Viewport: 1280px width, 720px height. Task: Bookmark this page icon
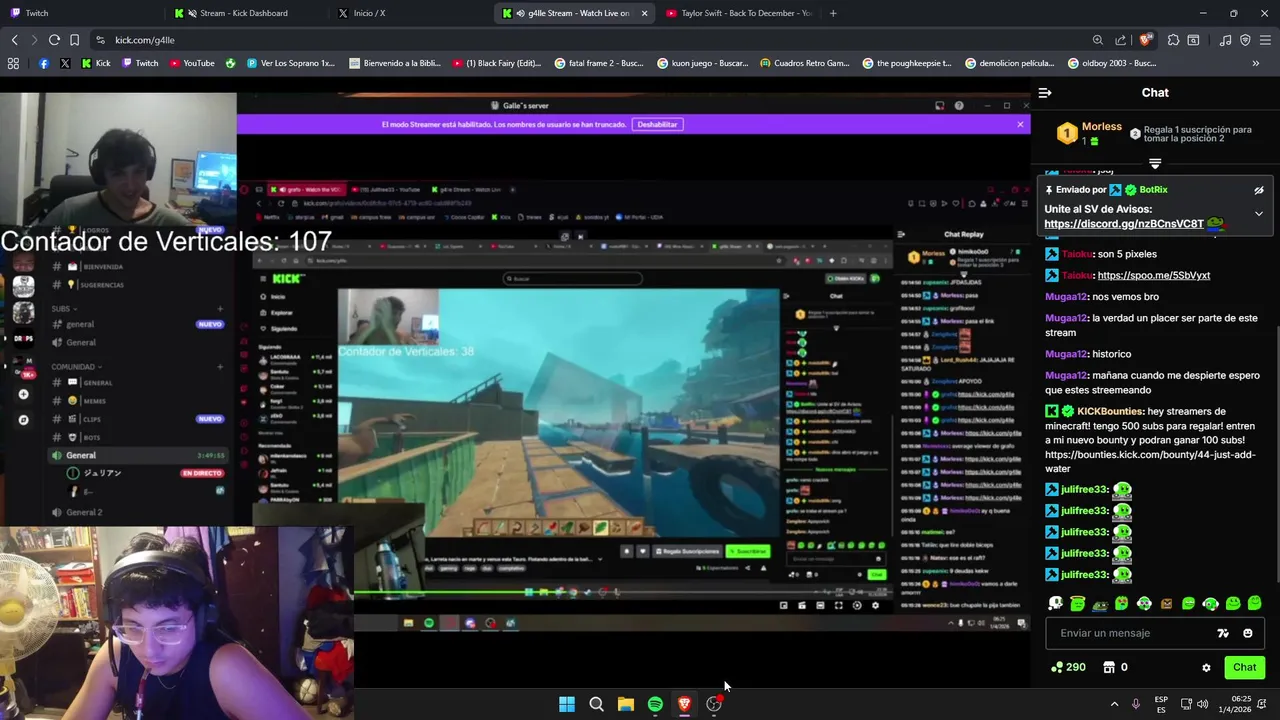[74, 40]
